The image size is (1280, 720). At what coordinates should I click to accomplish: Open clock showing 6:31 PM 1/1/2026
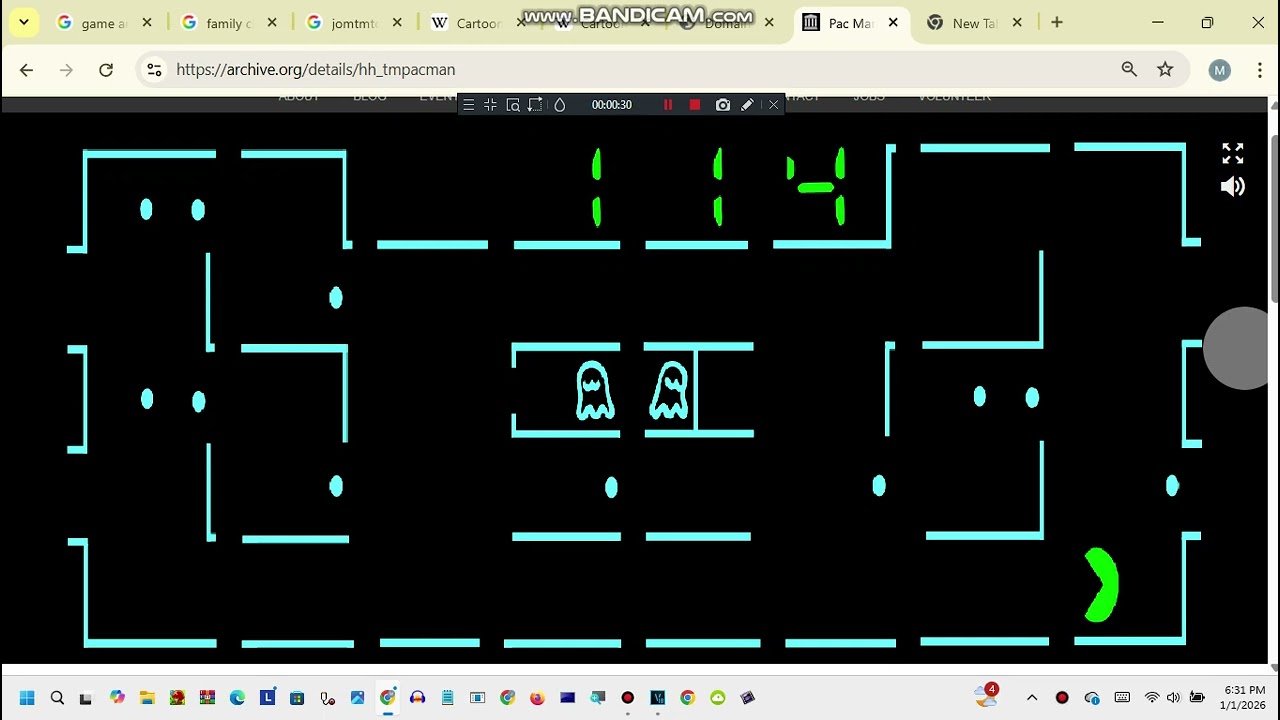point(1244,698)
